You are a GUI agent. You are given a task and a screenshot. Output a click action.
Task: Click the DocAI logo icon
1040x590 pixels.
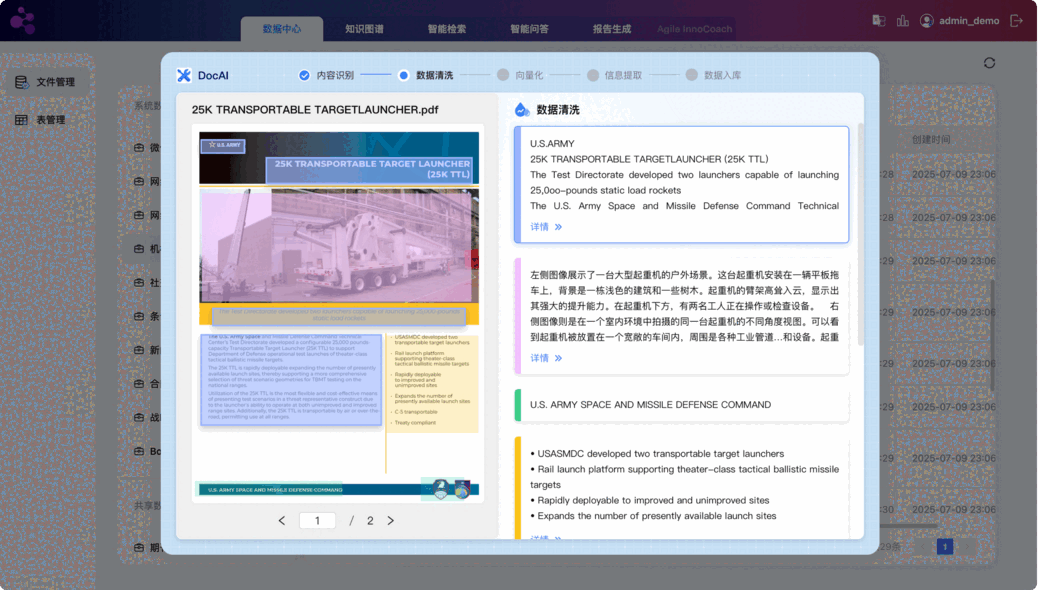184,76
